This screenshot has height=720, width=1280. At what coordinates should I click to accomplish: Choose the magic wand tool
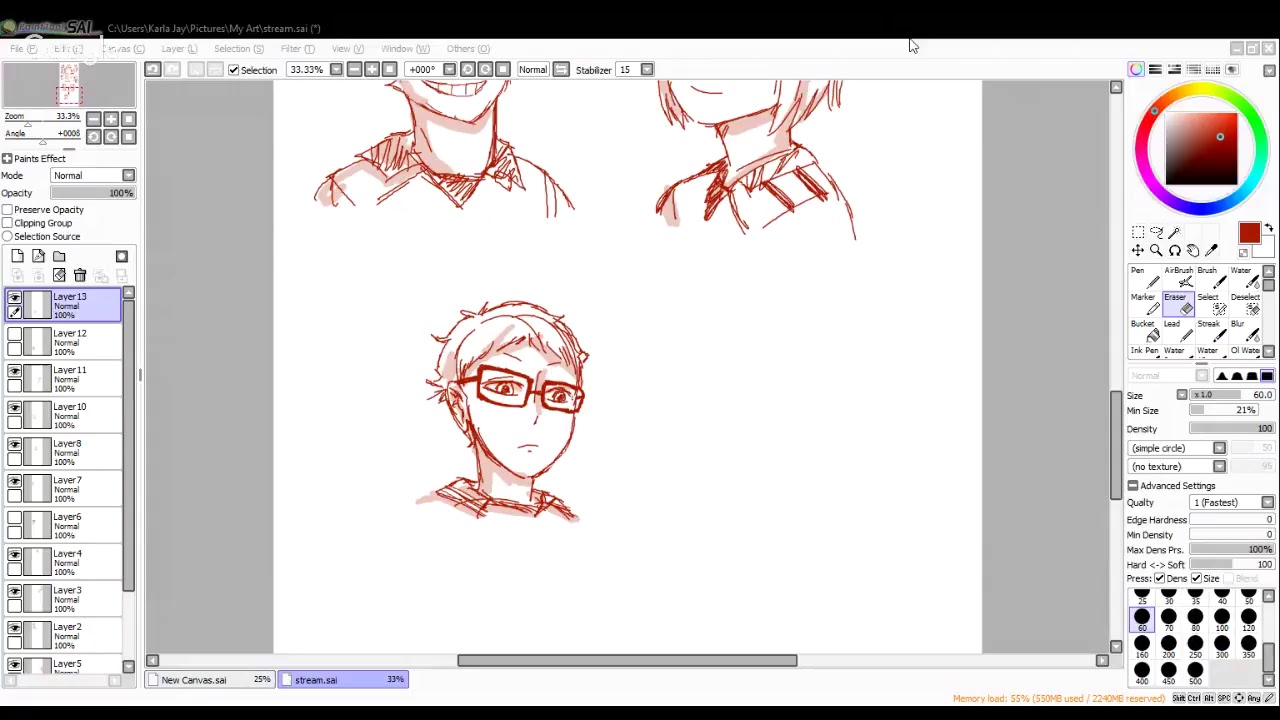1175,232
